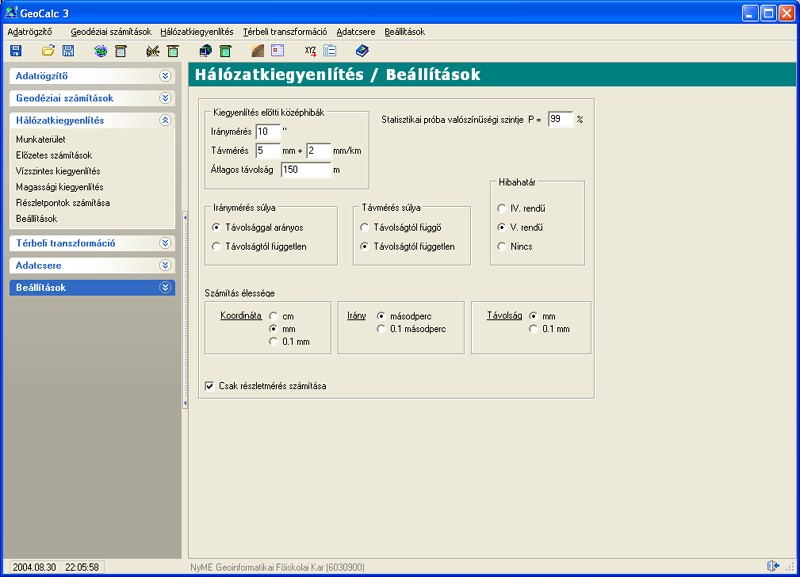Expand the Geodéziai számítások sidebar panel chevron

point(165,98)
